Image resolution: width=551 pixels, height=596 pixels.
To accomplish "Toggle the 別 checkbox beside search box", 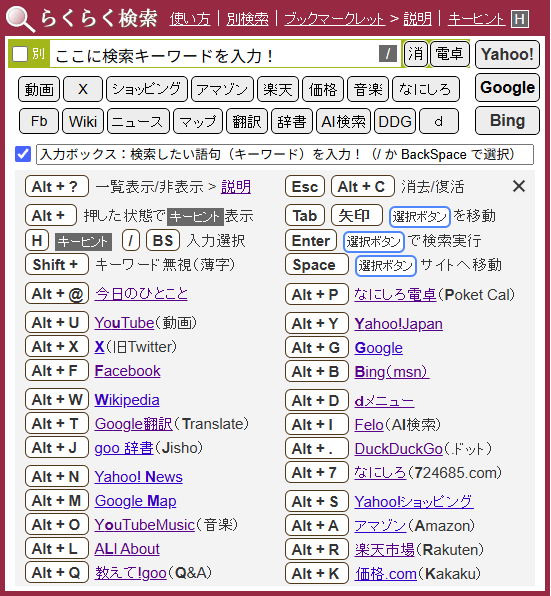I will 20,54.
